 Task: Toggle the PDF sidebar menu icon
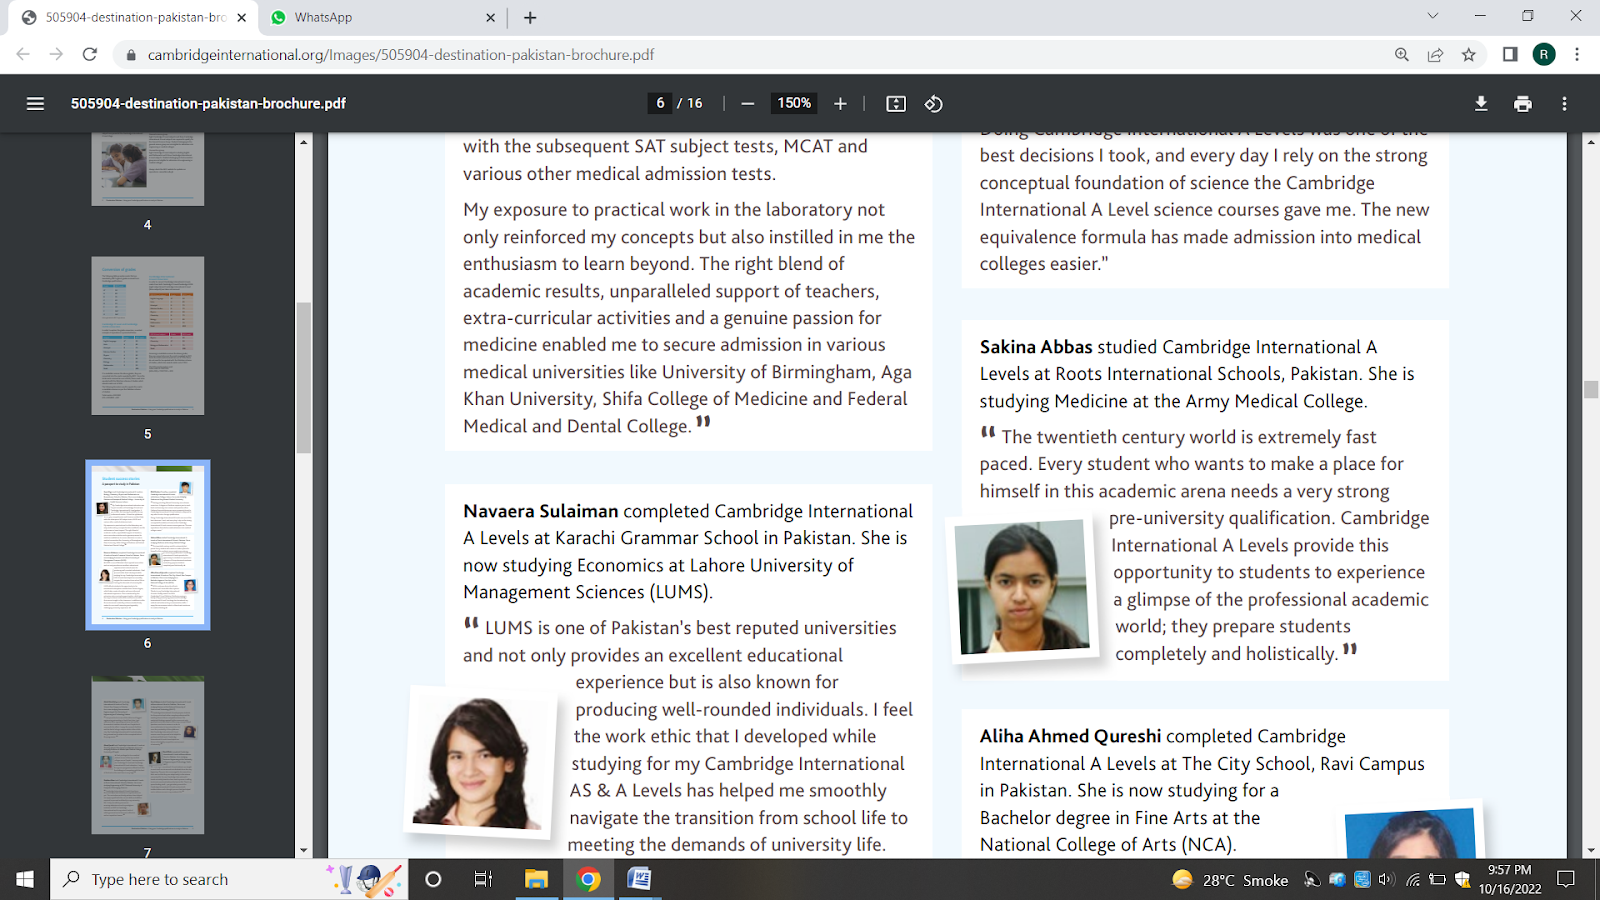(35, 103)
